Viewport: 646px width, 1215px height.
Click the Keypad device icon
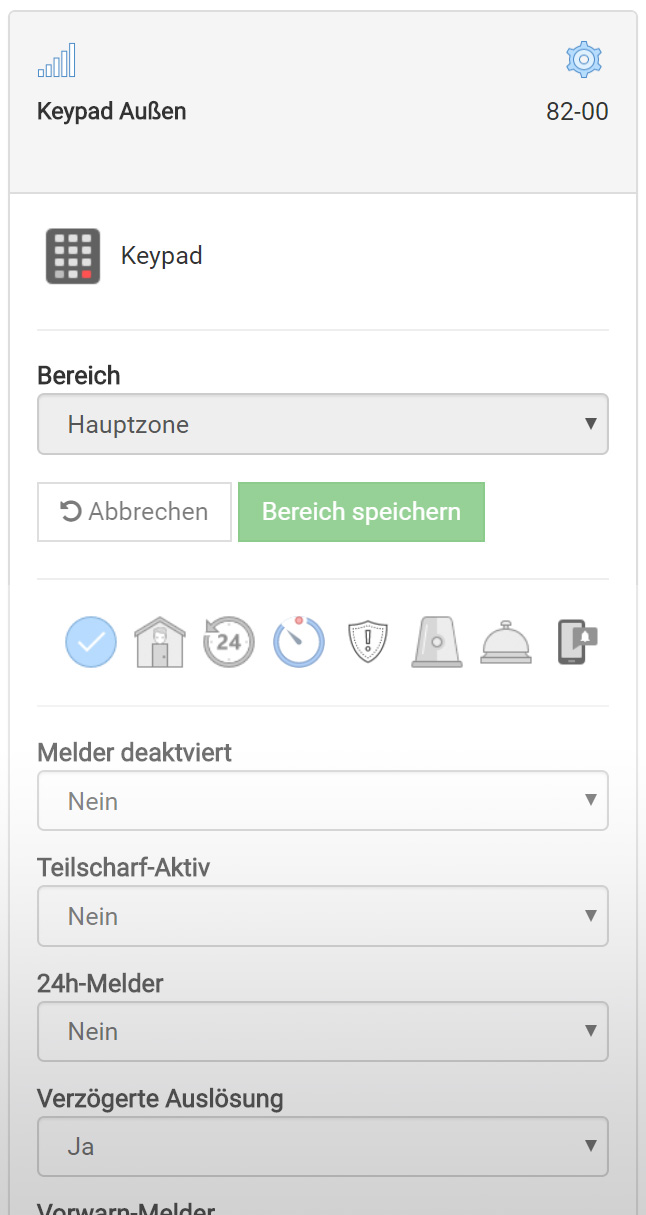click(x=73, y=256)
